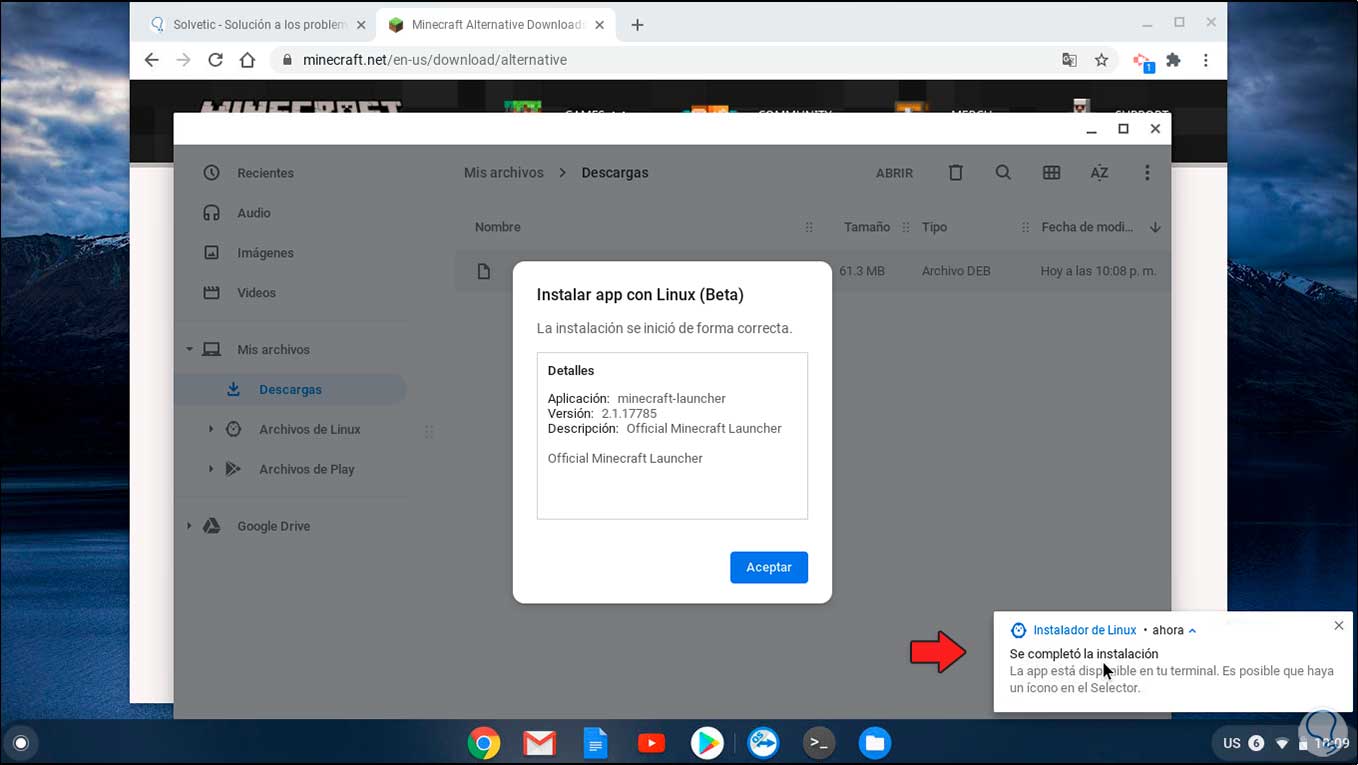Open the Files app from the shelf
The image size is (1358, 765).
(x=875, y=743)
